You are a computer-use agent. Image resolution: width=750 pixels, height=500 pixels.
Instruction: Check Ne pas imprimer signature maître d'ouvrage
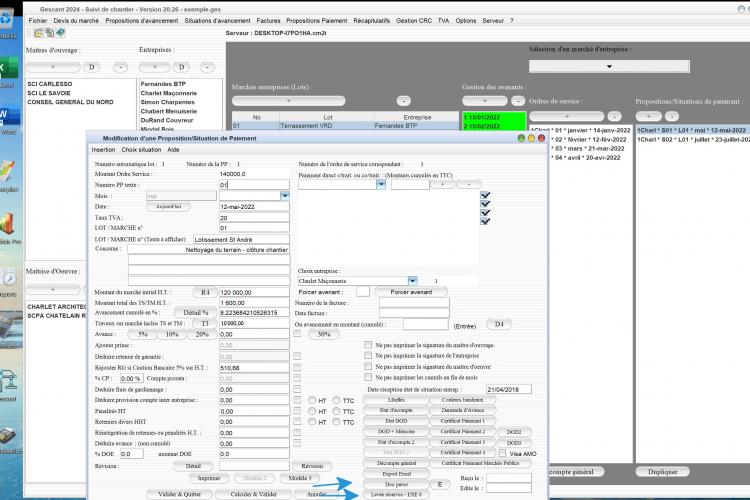[x=368, y=345]
